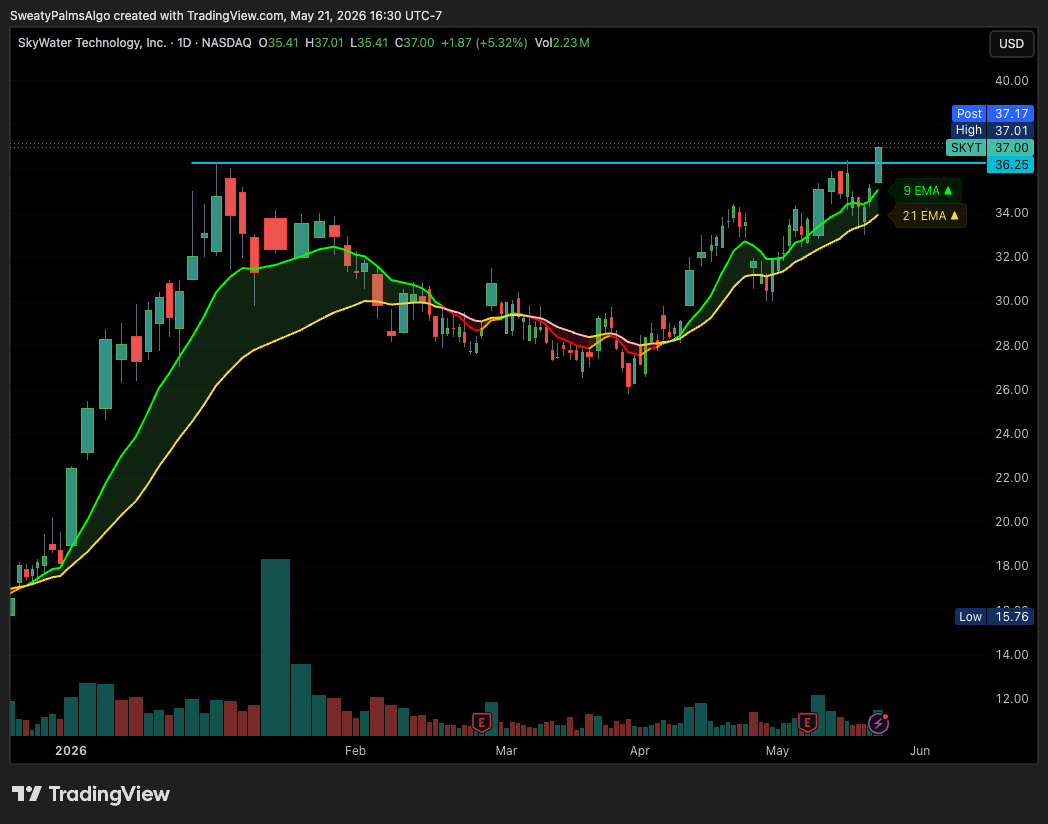
Task: Open the USD currency selector
Action: click(x=1011, y=43)
